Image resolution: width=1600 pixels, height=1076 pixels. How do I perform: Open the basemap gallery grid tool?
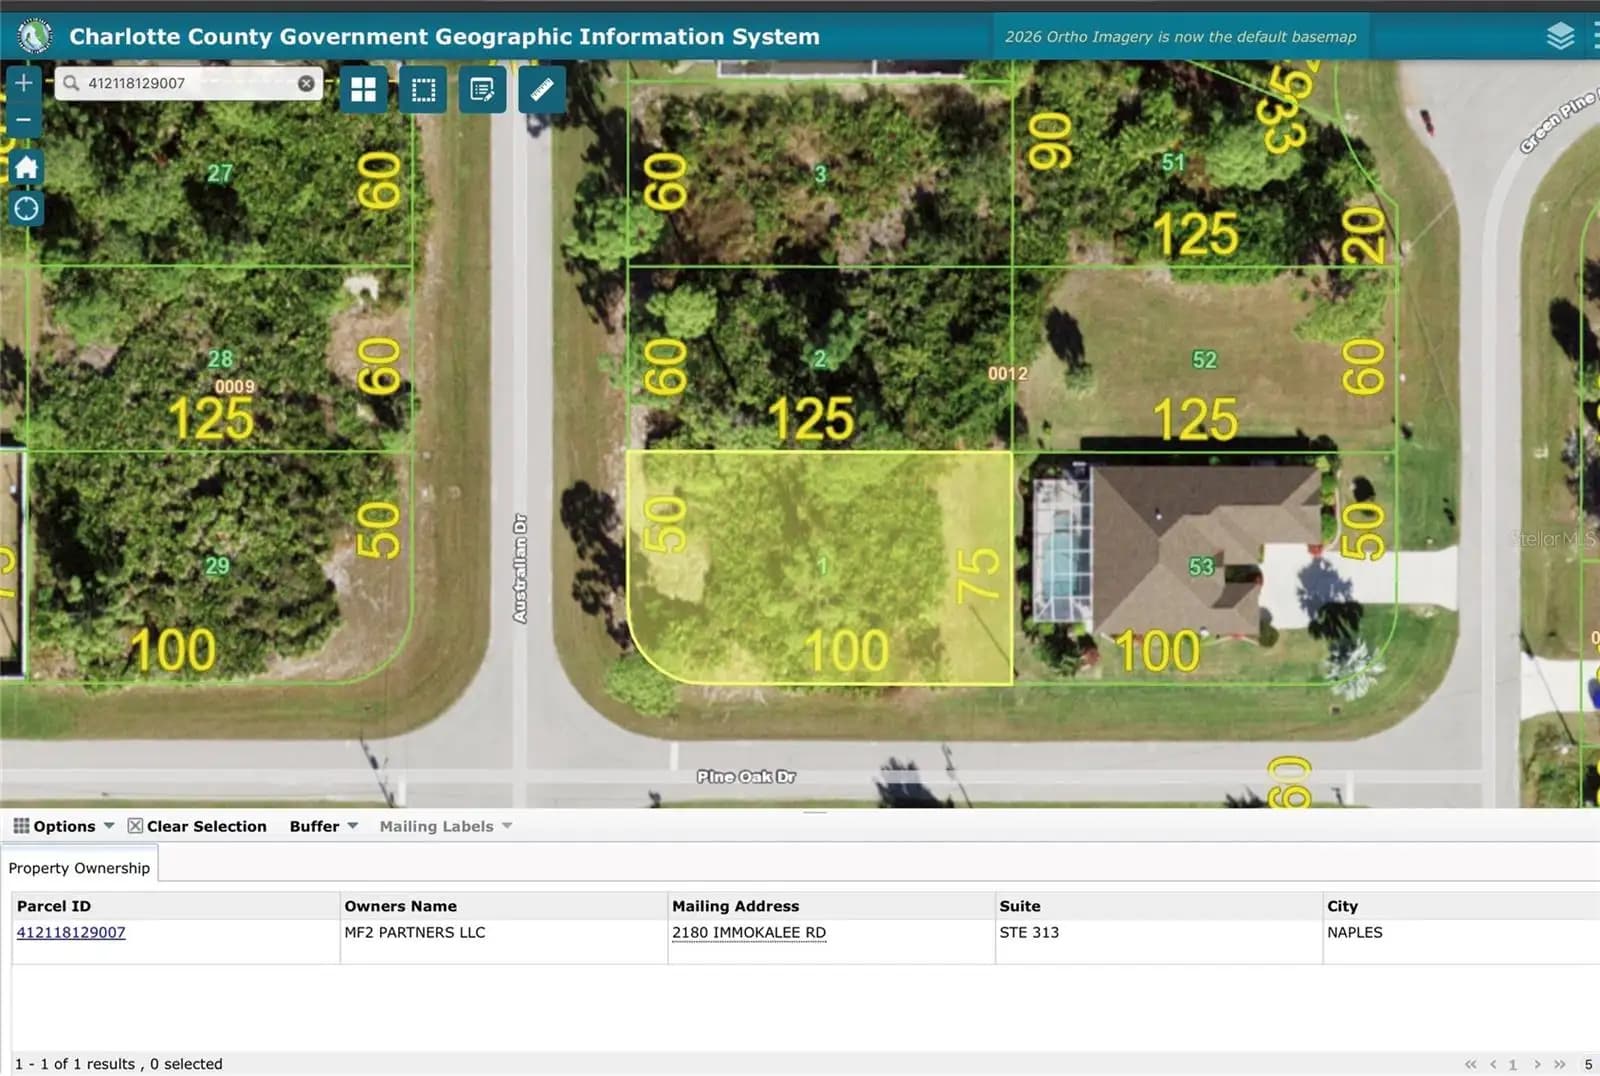363,90
